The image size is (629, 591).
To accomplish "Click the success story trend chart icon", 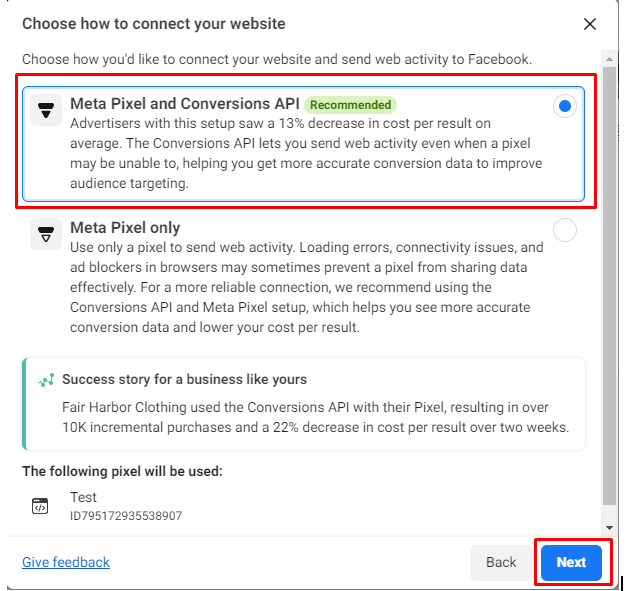I will point(46,380).
